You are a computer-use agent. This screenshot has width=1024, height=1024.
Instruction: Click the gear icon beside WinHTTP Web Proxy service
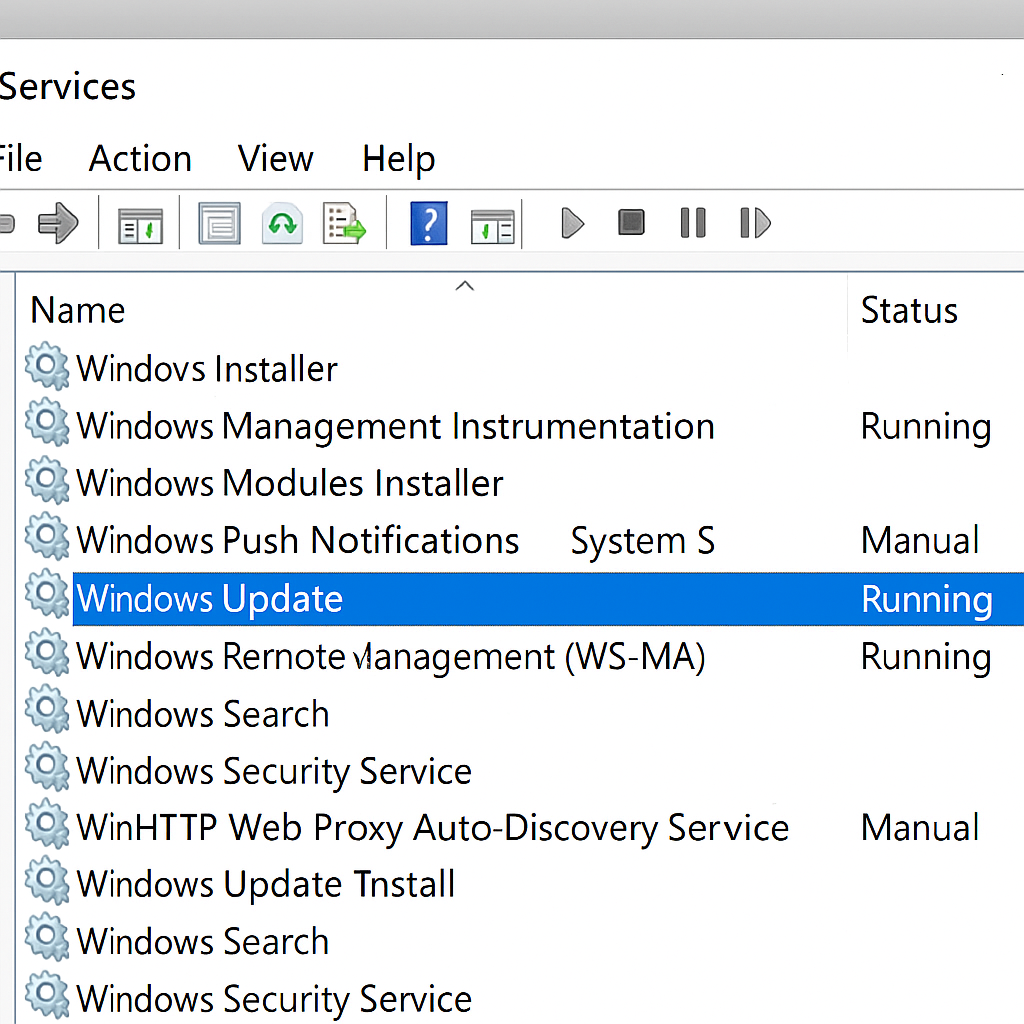click(47, 824)
